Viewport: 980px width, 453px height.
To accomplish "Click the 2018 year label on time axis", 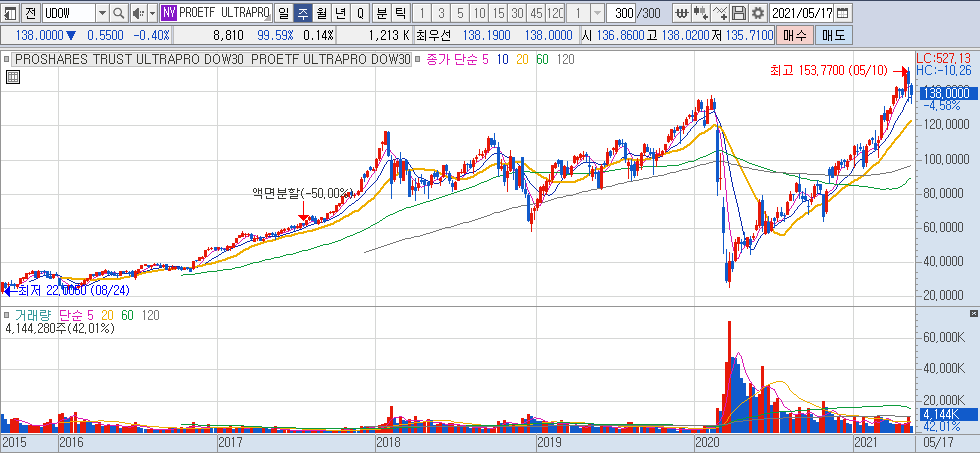I will (x=388, y=442).
